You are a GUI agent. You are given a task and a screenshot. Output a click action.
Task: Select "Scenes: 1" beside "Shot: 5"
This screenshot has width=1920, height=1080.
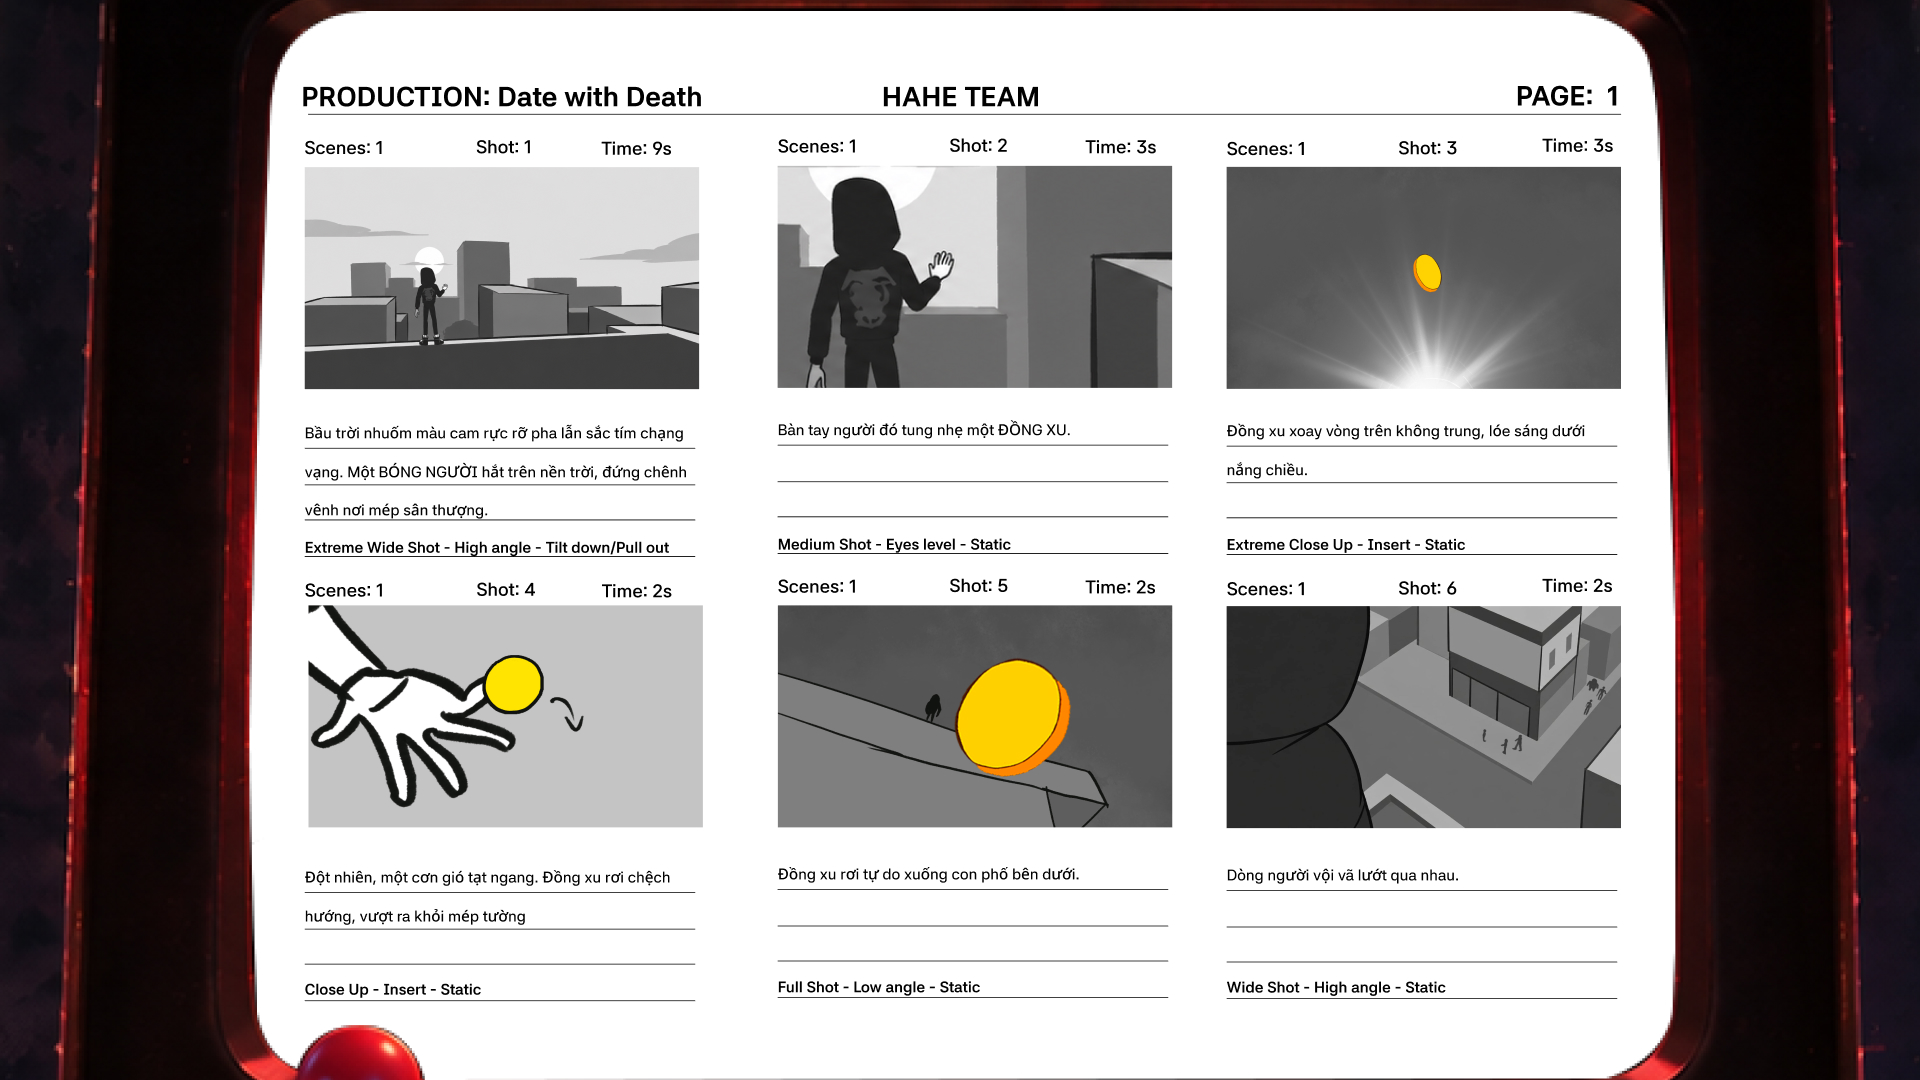click(x=817, y=587)
